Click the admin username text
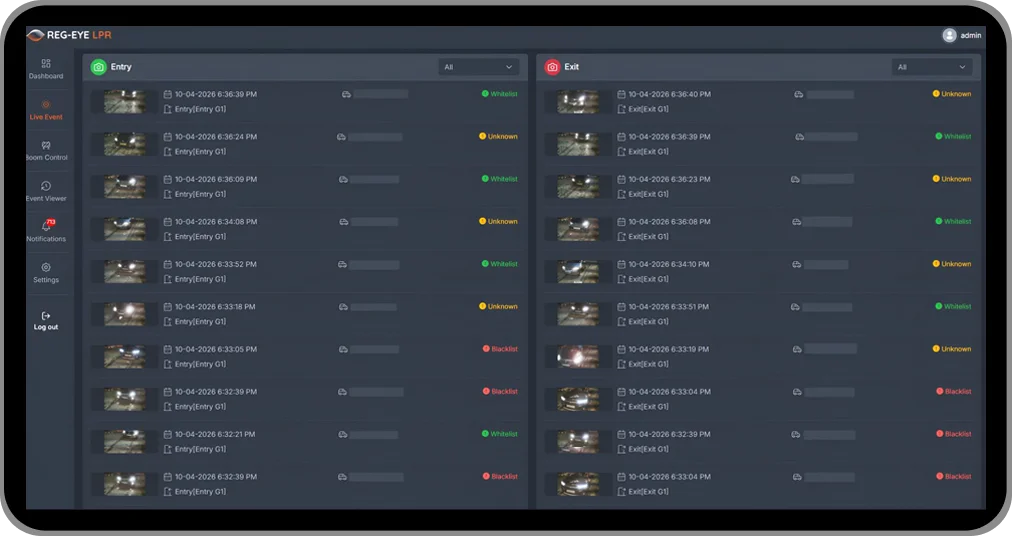Image resolution: width=1012 pixels, height=536 pixels. [x=971, y=36]
